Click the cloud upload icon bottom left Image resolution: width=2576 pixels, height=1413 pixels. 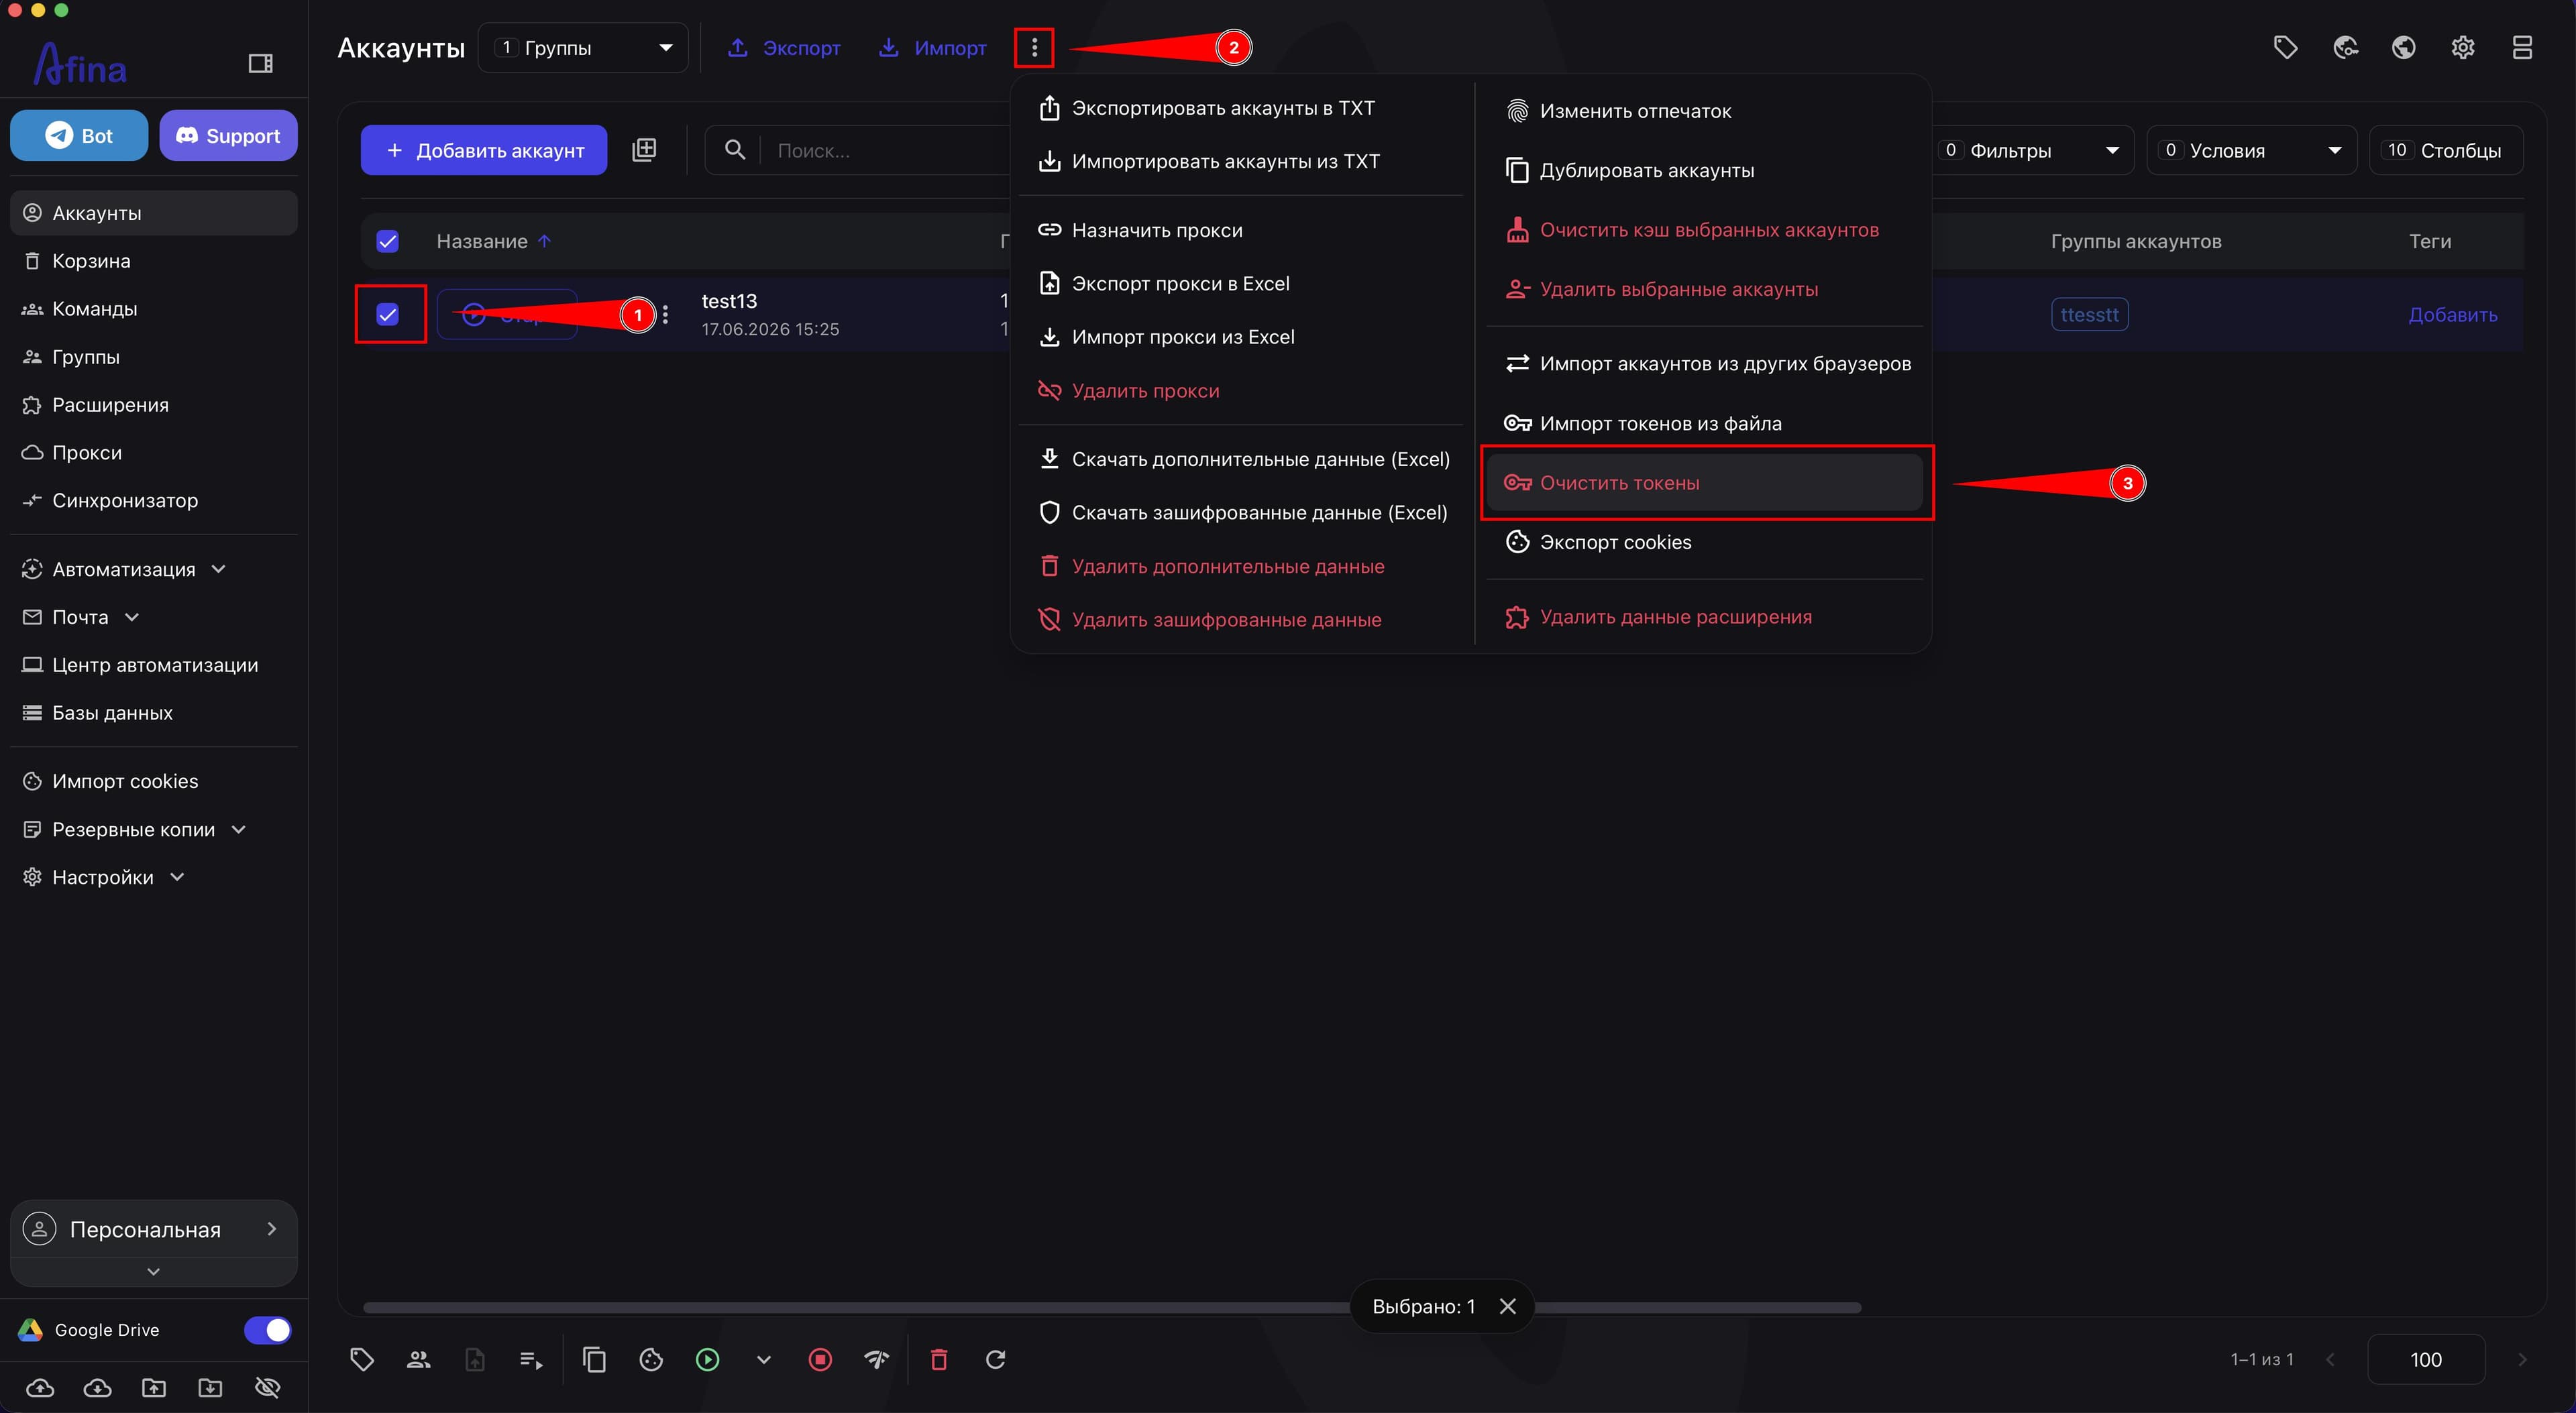(x=40, y=1387)
